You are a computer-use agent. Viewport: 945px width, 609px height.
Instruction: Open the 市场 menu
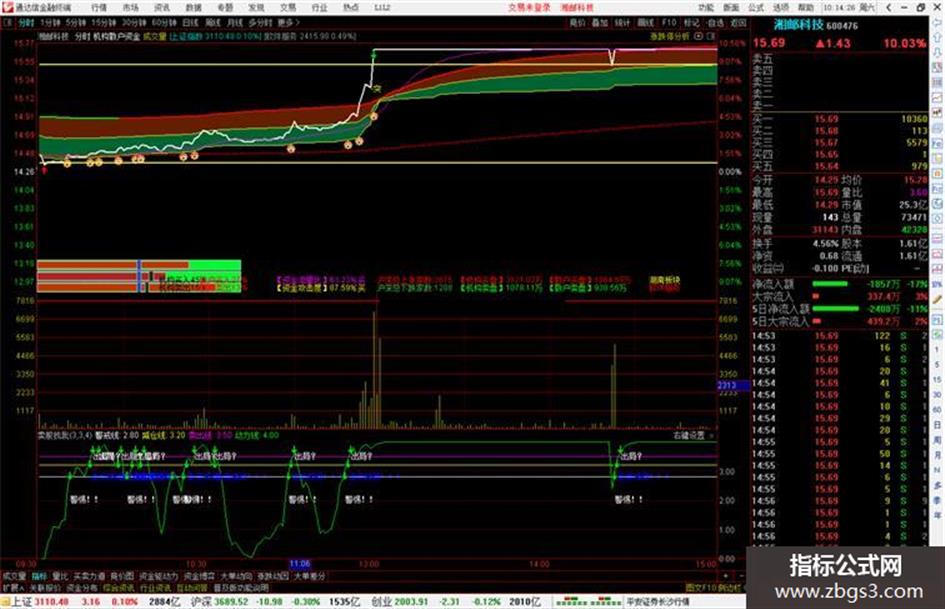click(130, 7)
